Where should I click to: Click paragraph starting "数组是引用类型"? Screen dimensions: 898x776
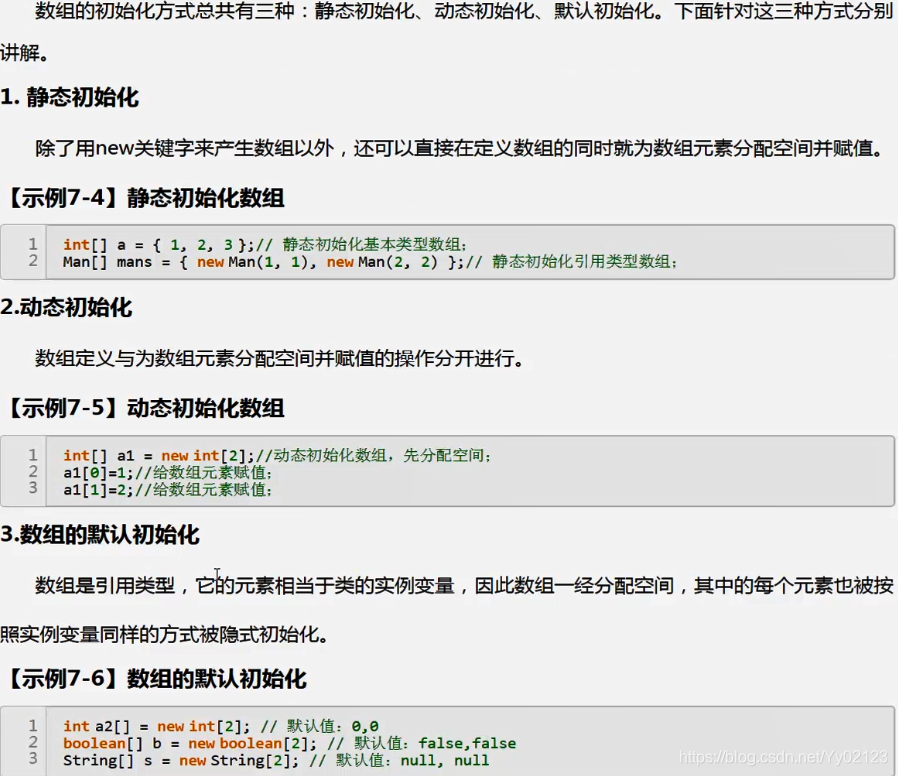point(447,610)
